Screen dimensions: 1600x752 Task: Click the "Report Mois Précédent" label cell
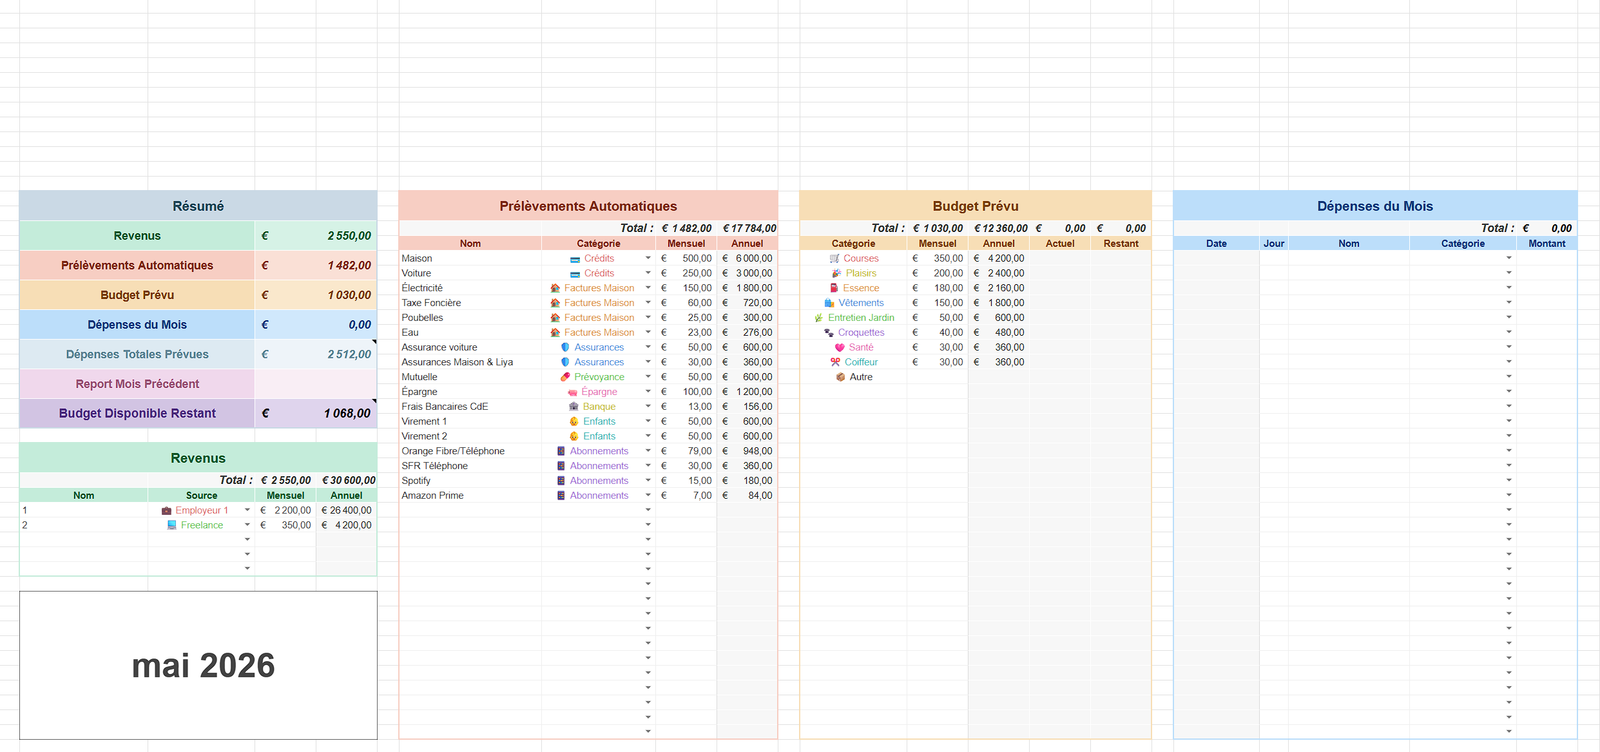(137, 384)
